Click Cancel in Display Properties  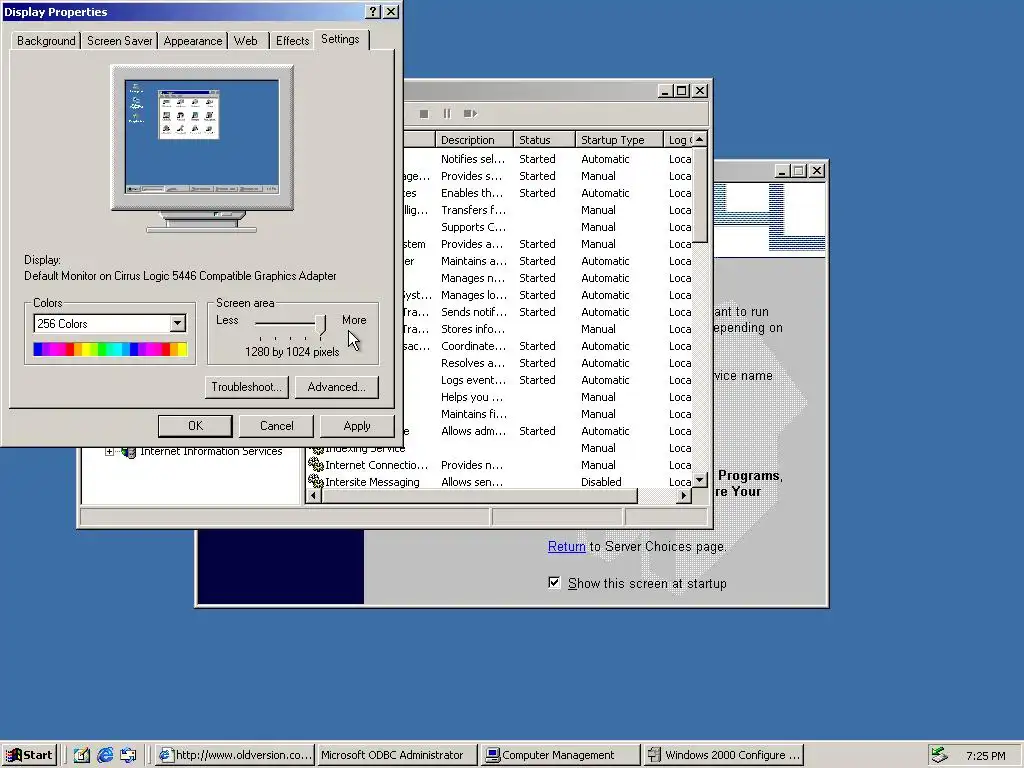[x=276, y=426]
